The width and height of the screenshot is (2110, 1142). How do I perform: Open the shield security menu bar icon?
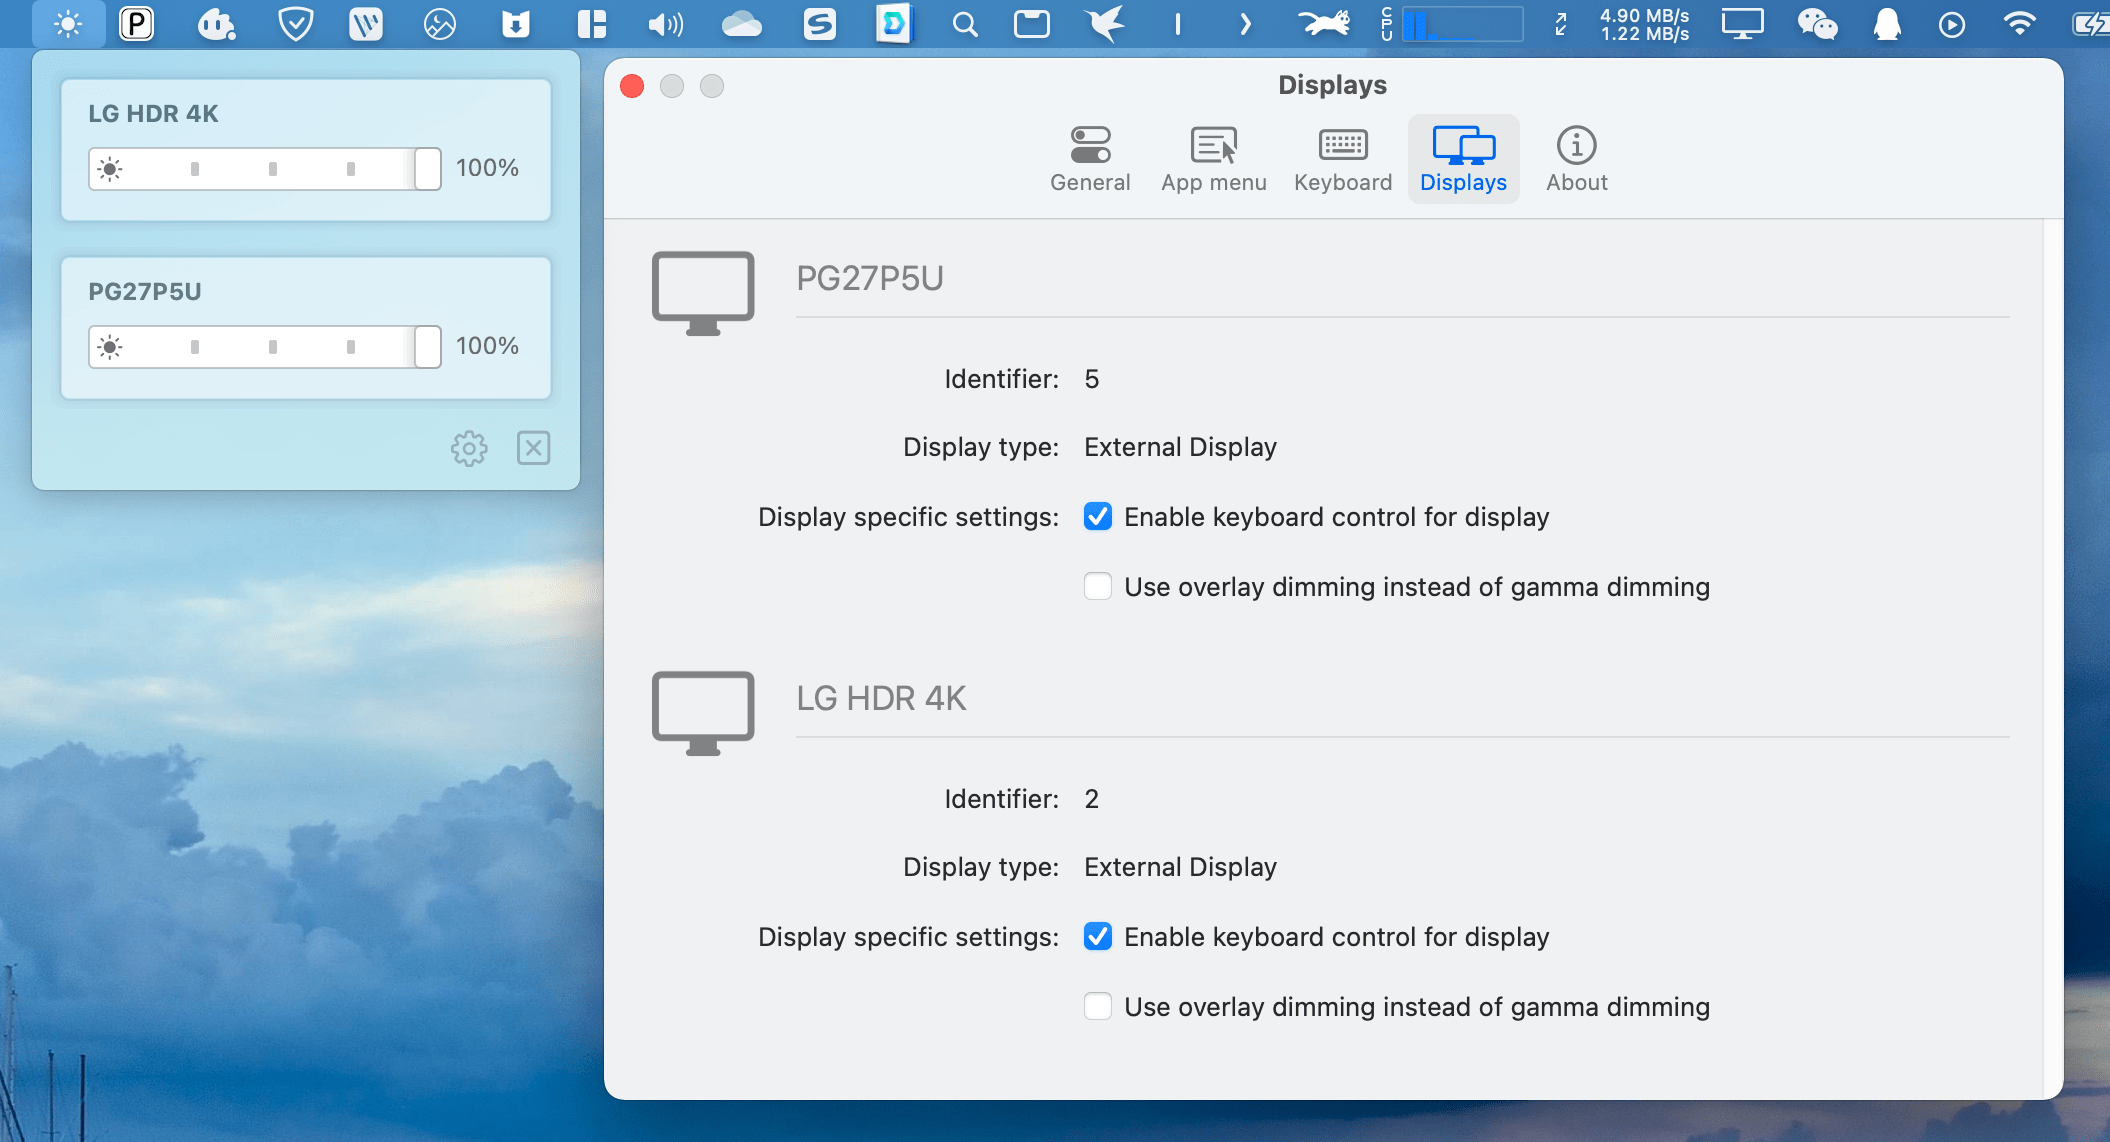(296, 24)
